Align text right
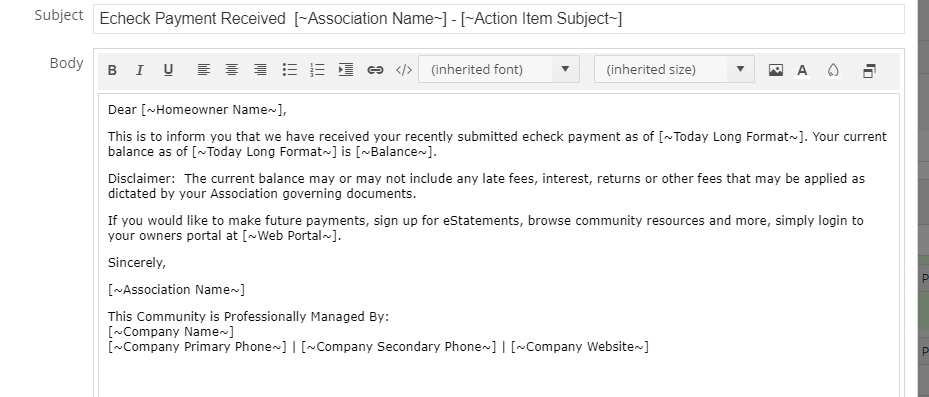Screen dimensions: 929x397 pos(260,70)
